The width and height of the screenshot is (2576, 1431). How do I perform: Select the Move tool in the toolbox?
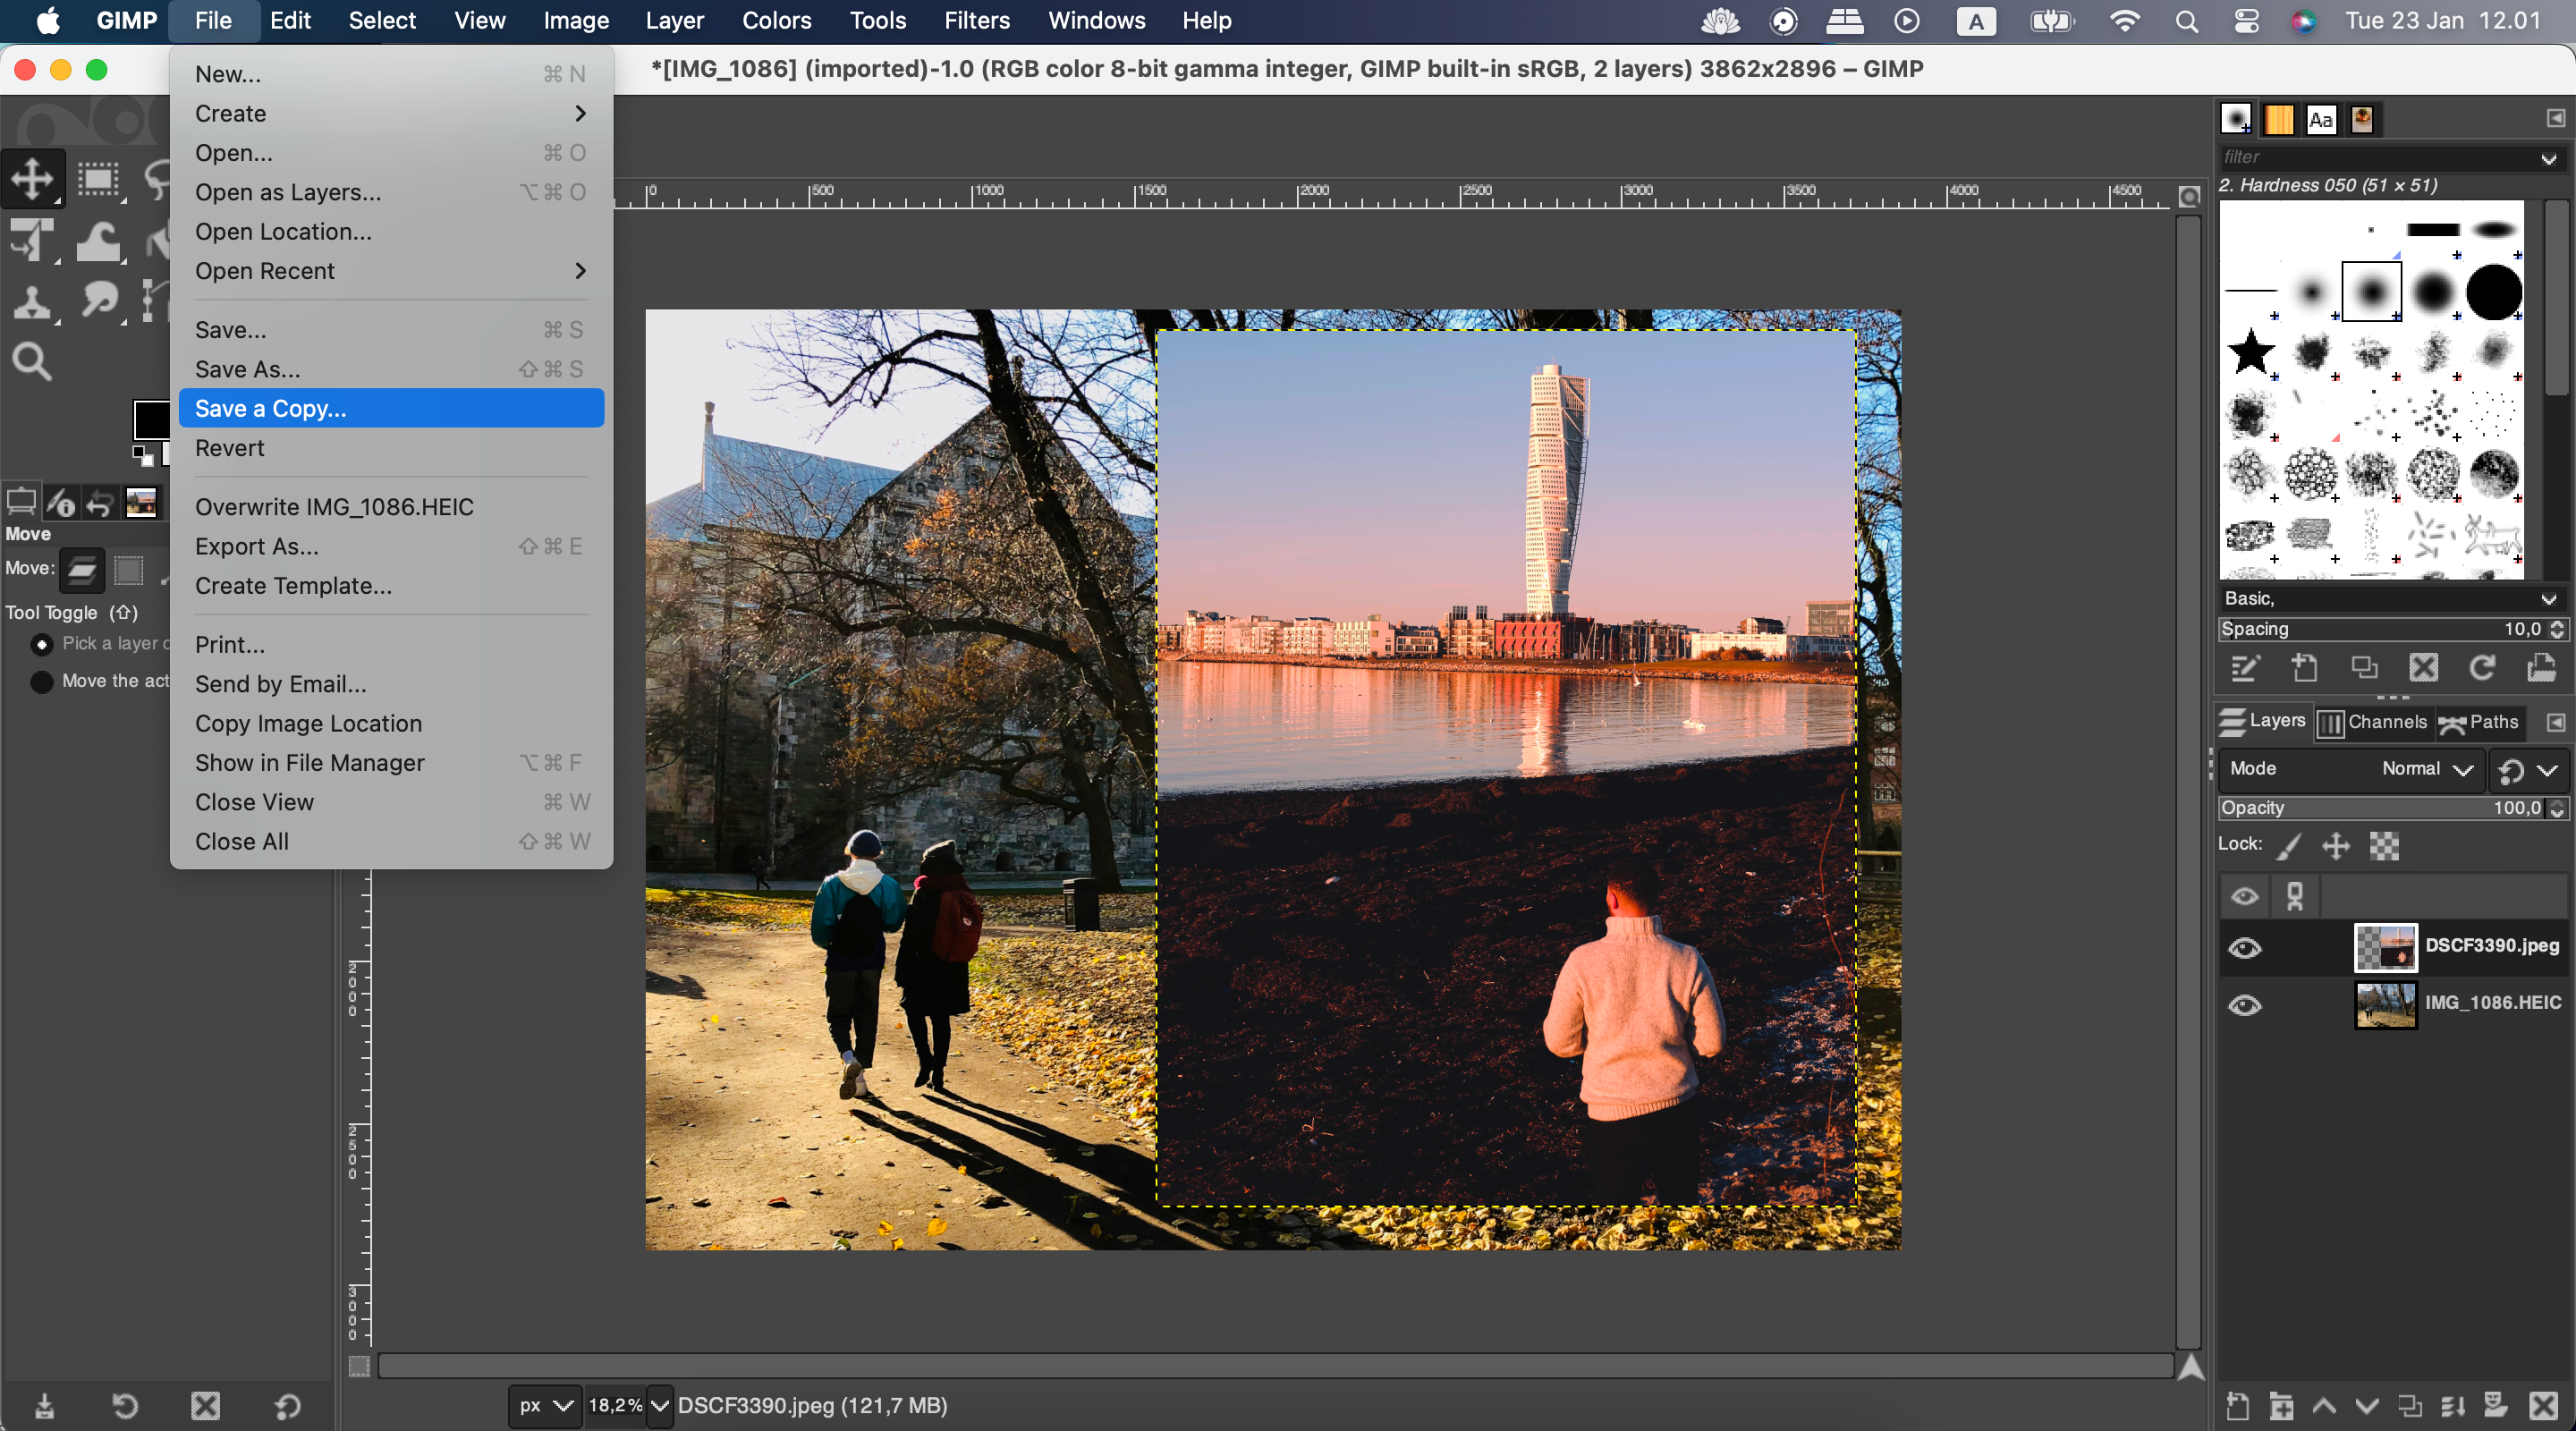click(33, 178)
